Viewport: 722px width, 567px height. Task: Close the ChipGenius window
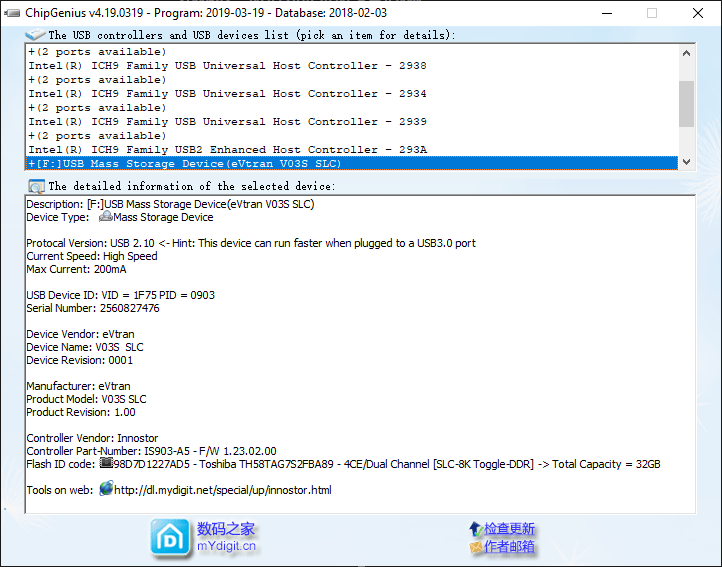coord(698,13)
